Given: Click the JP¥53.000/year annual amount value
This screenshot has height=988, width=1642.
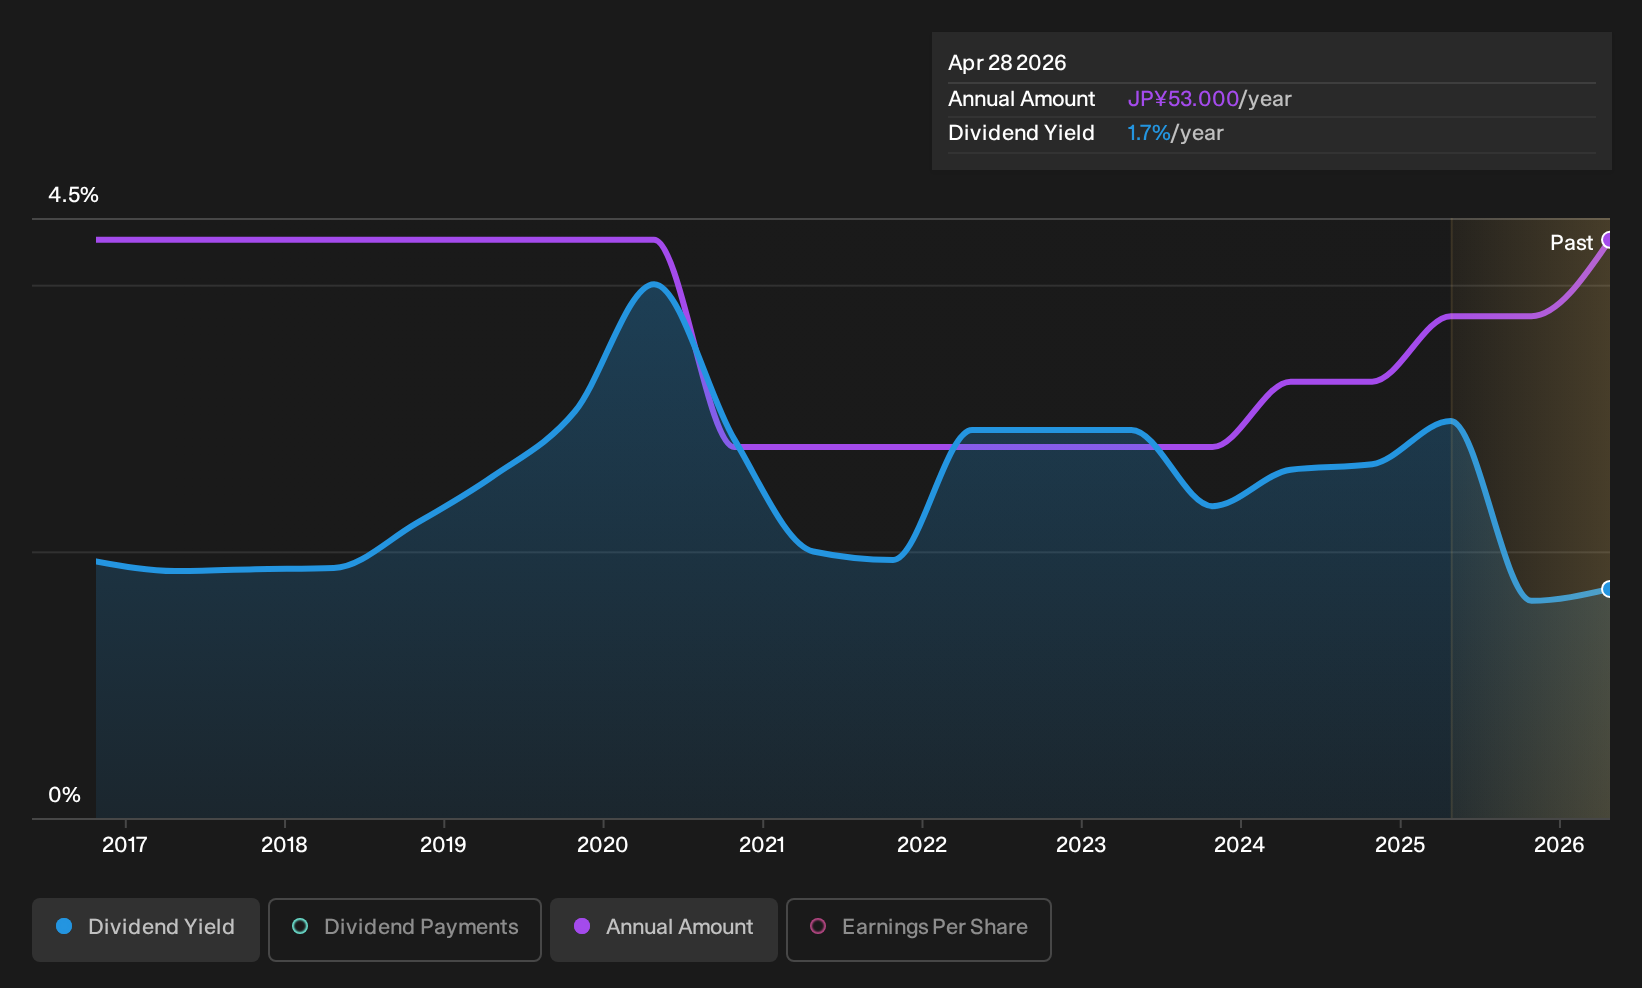Looking at the screenshot, I should [x=1209, y=99].
